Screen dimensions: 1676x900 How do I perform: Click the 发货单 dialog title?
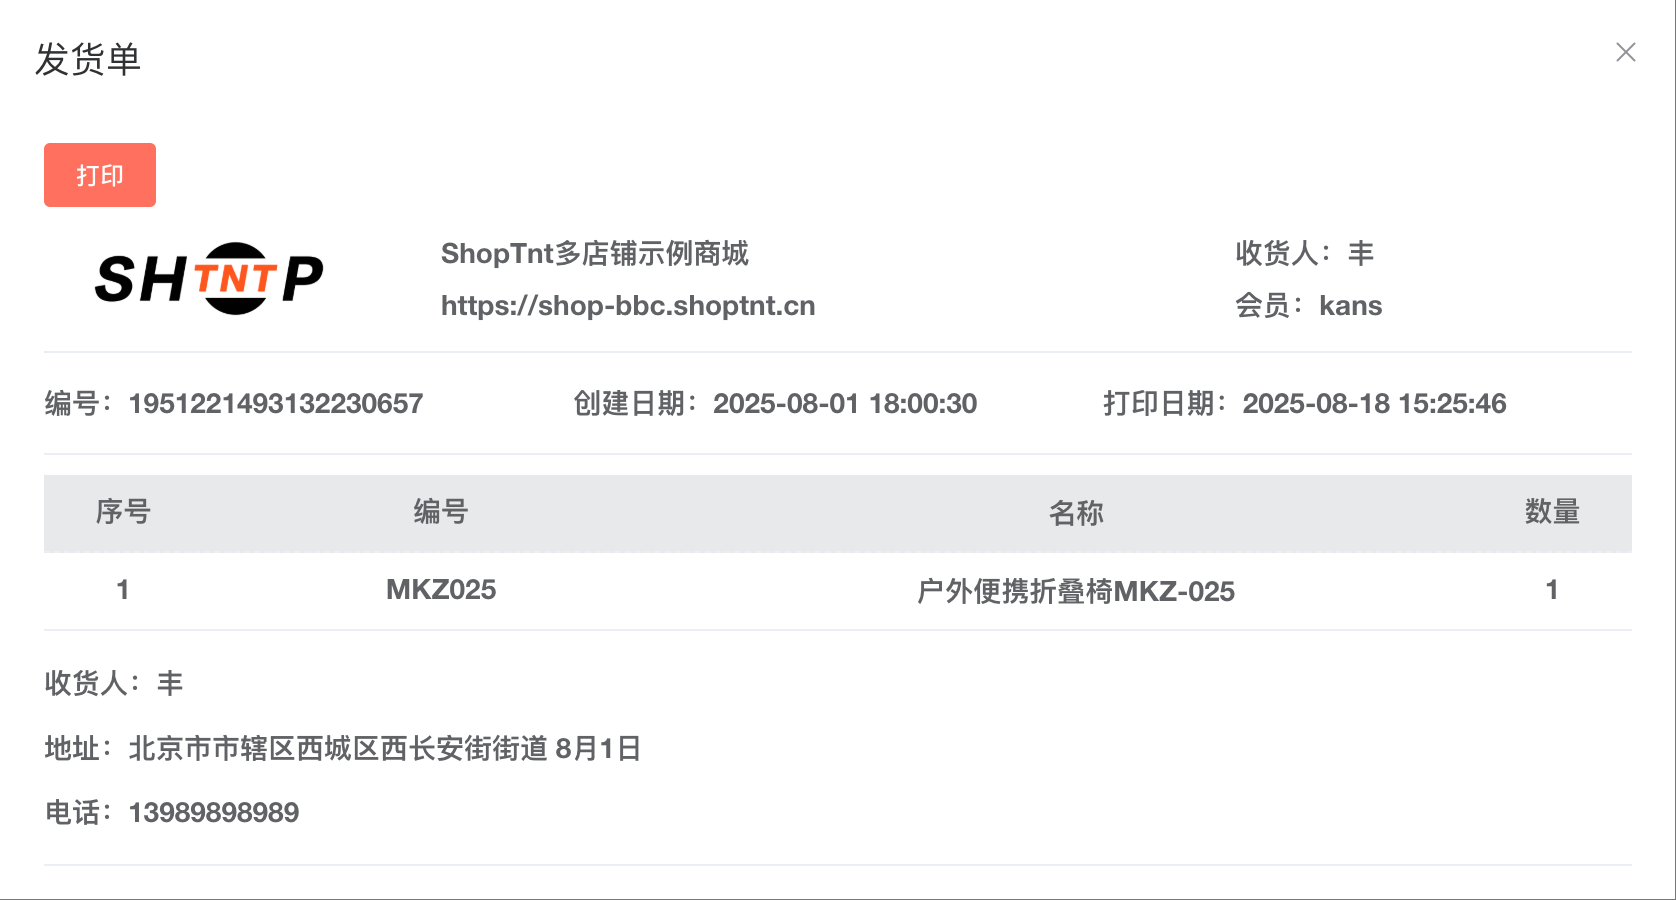coord(88,59)
